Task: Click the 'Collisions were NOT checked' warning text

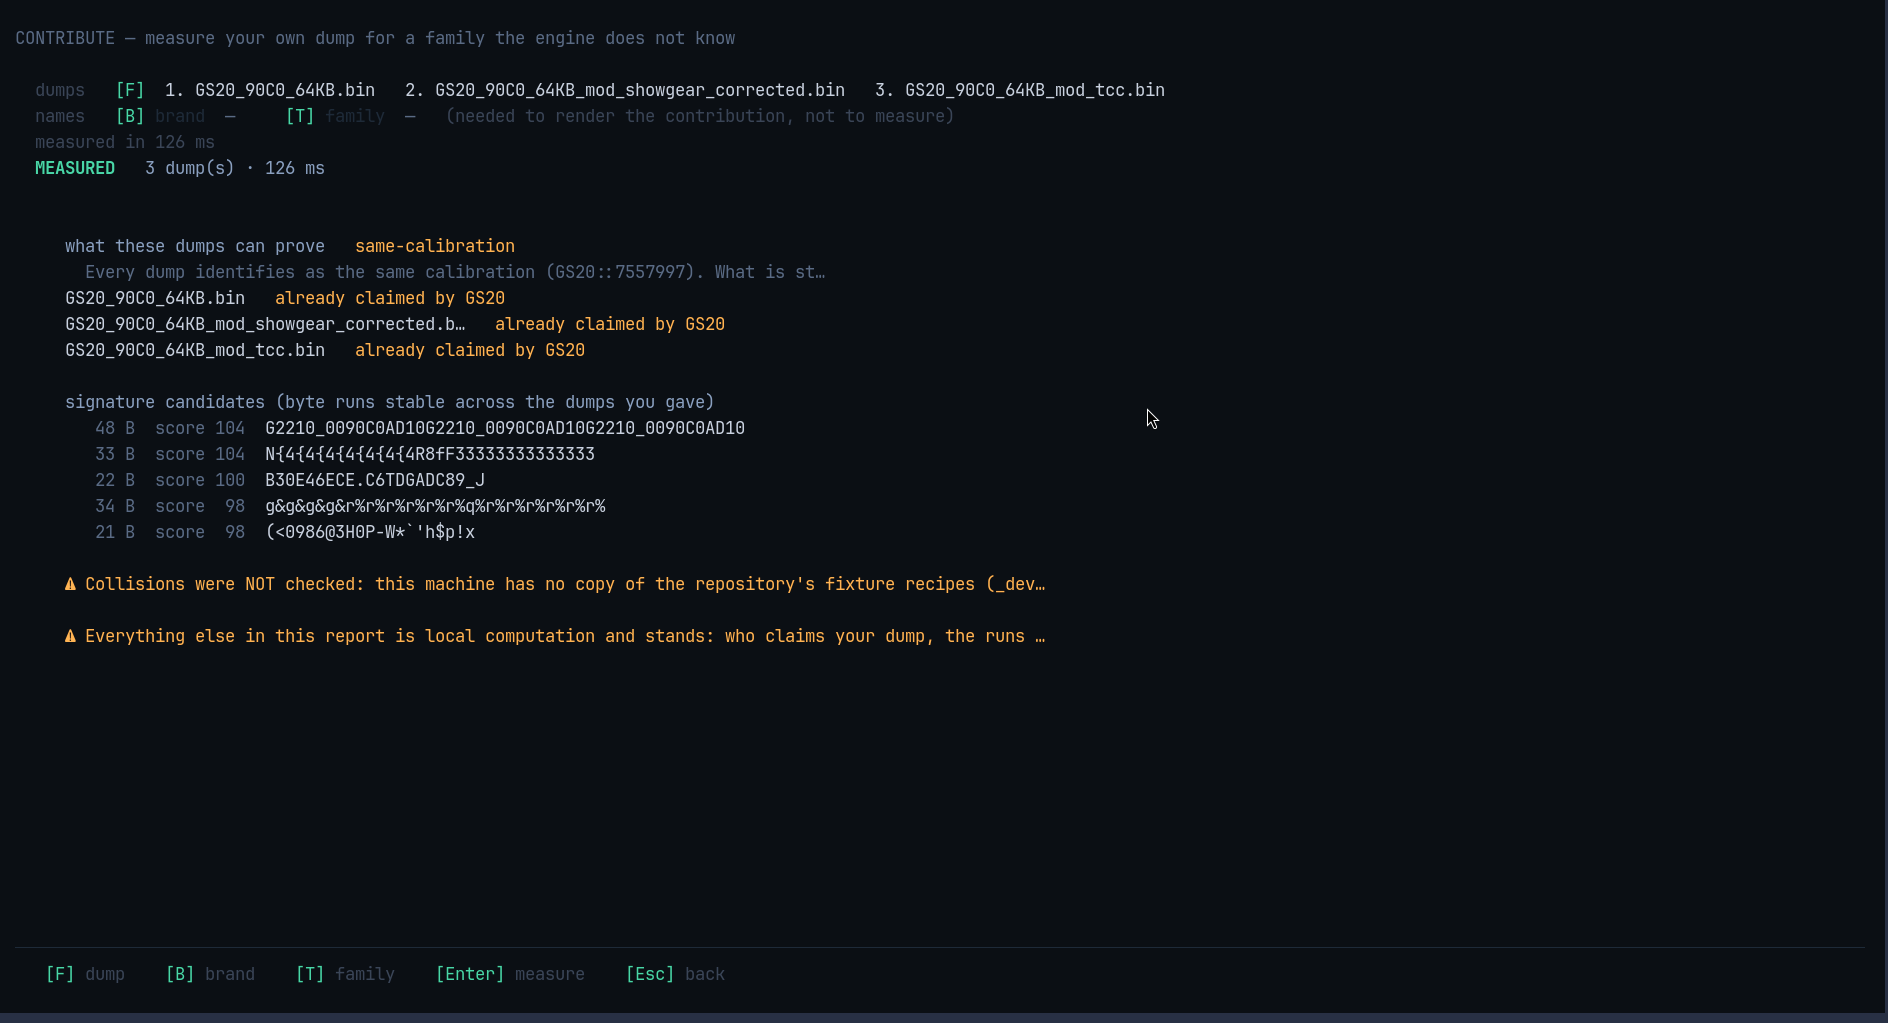Action: point(565,584)
